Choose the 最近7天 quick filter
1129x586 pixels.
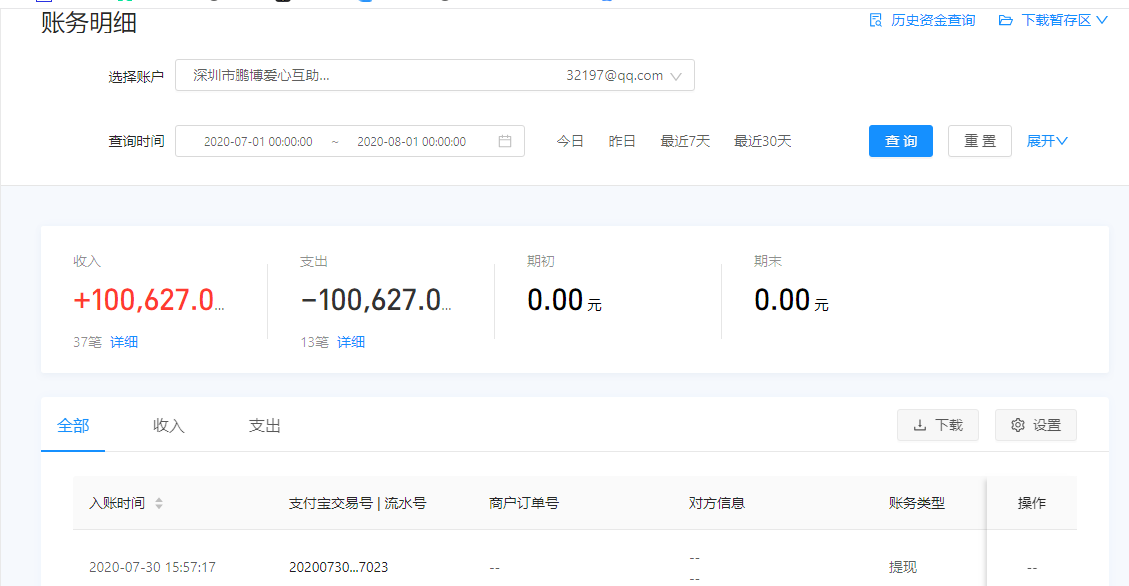coord(685,141)
